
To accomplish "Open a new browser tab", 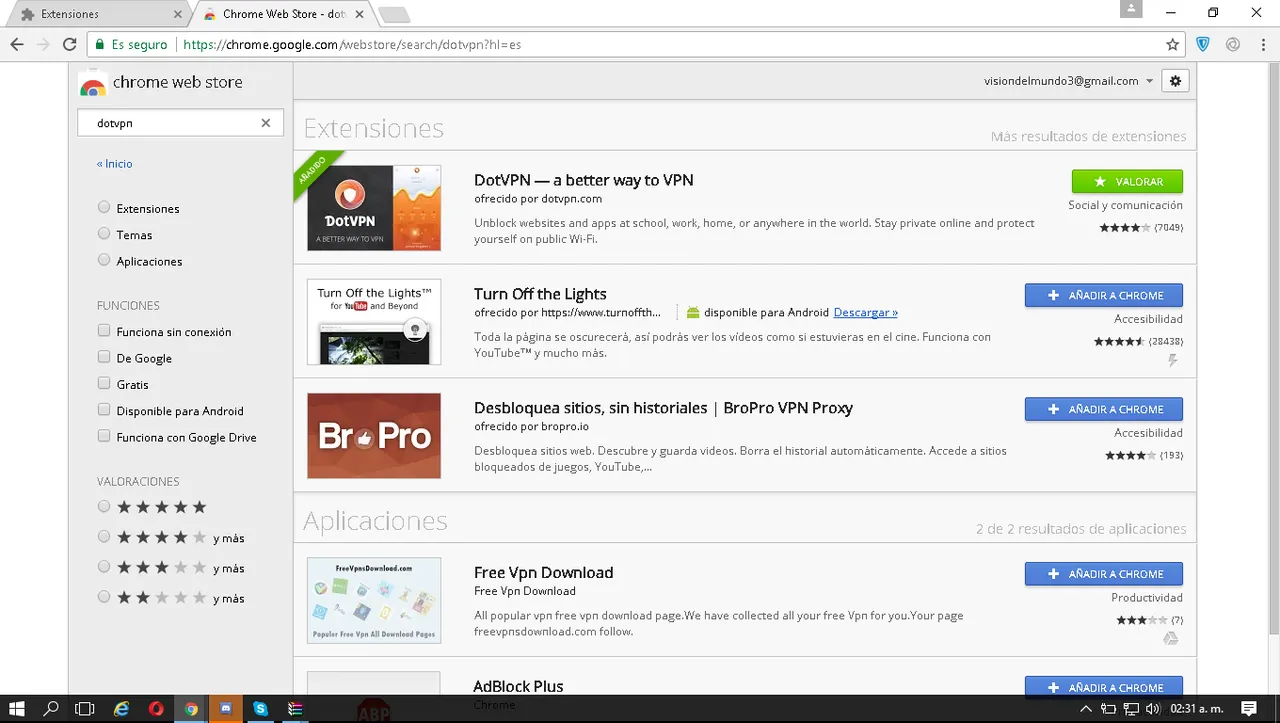I will (x=394, y=14).
